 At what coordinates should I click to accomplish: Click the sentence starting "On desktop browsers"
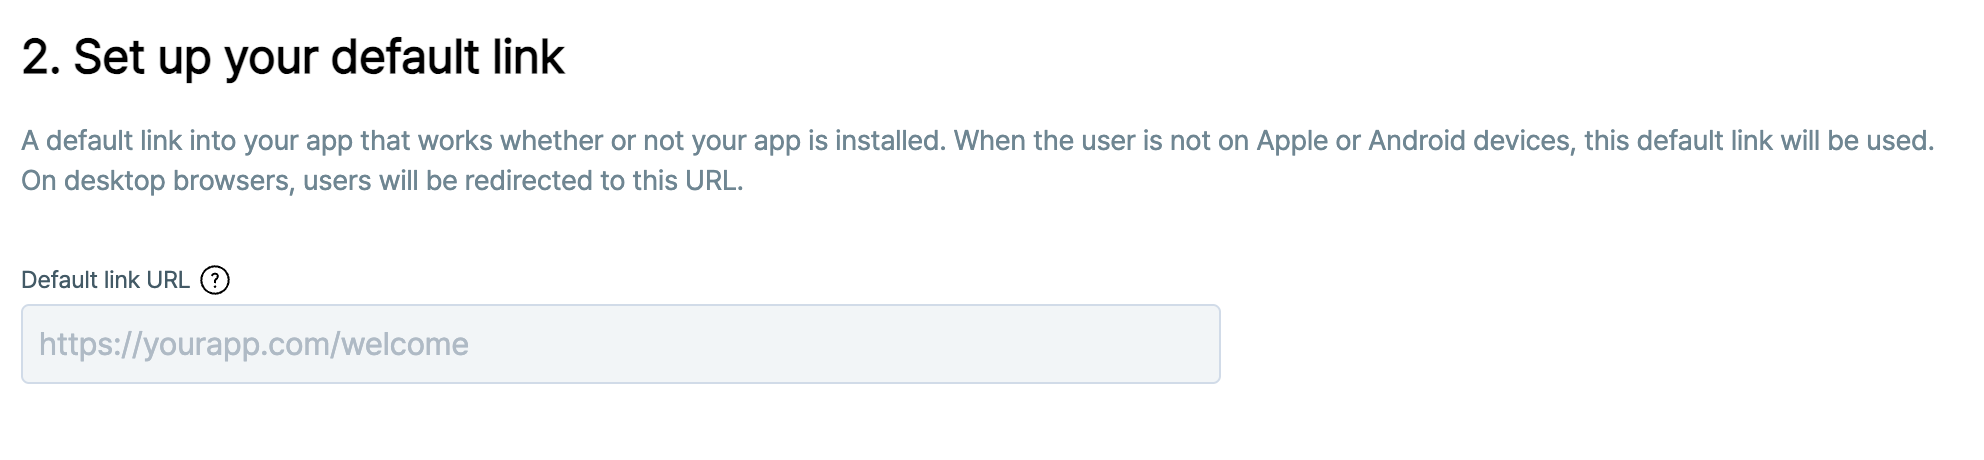coord(382,181)
